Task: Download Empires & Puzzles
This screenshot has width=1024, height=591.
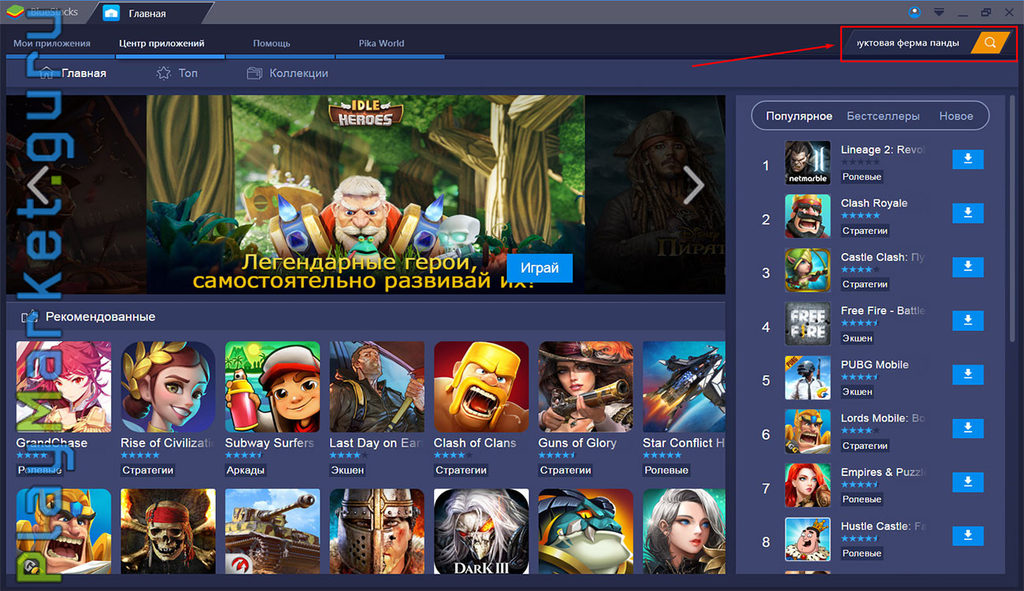Action: pos(968,482)
